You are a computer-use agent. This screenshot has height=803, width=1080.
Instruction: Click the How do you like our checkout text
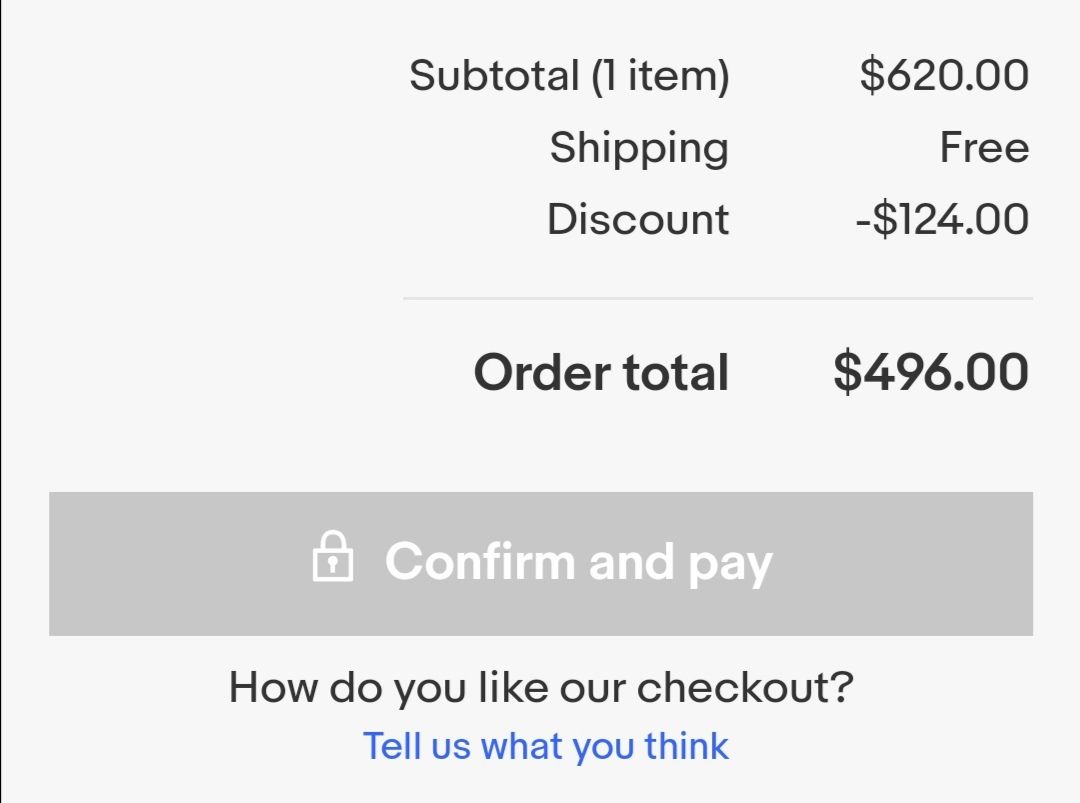click(x=541, y=687)
